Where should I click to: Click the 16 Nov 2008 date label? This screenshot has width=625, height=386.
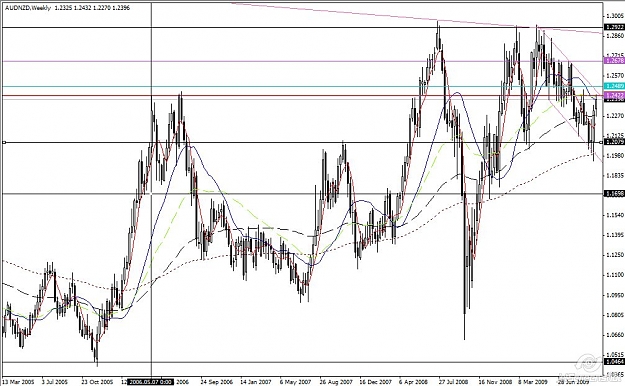point(495,382)
